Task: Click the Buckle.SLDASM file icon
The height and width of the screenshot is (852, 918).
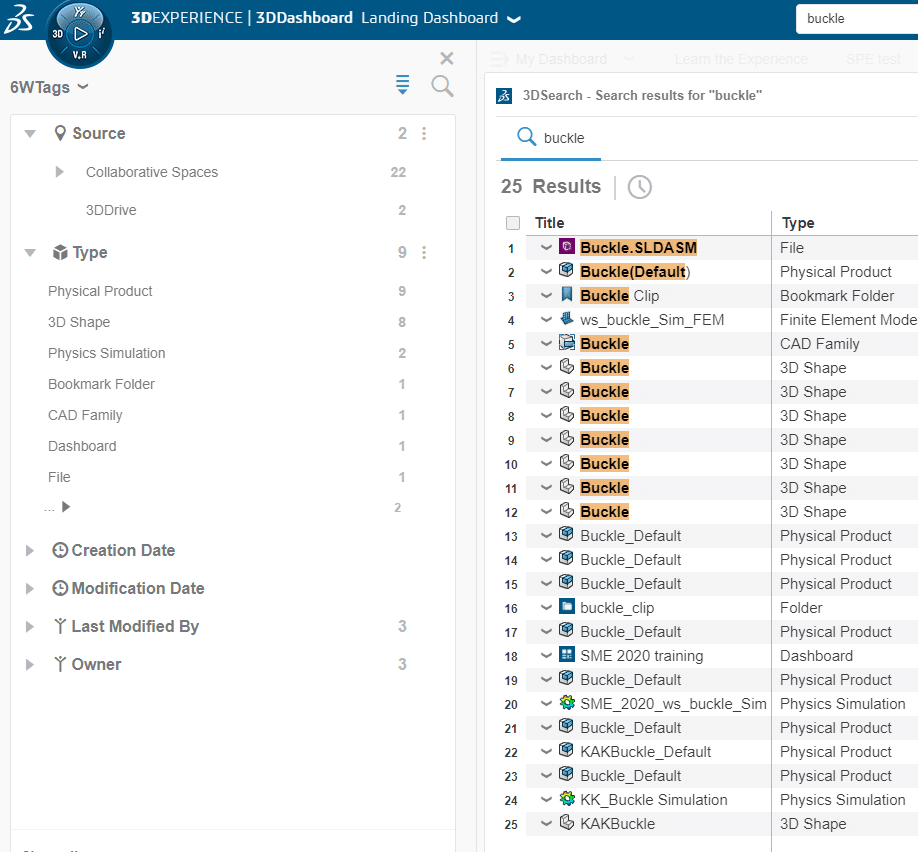Action: click(x=566, y=247)
